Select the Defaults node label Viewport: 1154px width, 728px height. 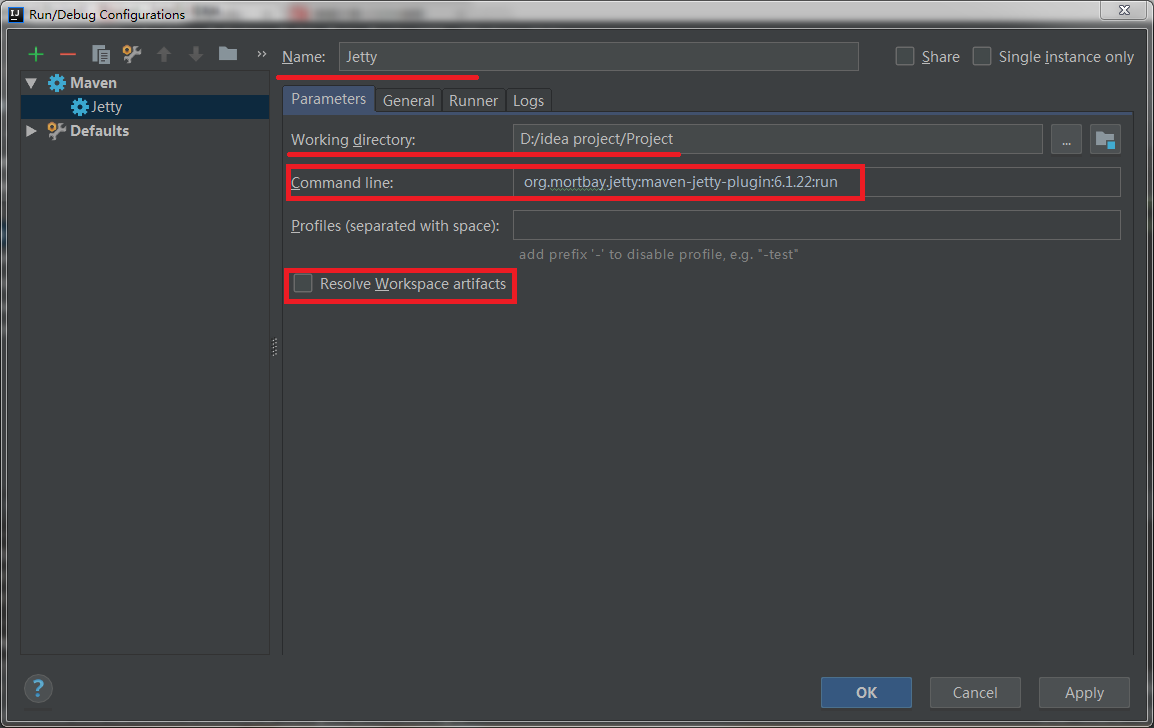(x=99, y=131)
